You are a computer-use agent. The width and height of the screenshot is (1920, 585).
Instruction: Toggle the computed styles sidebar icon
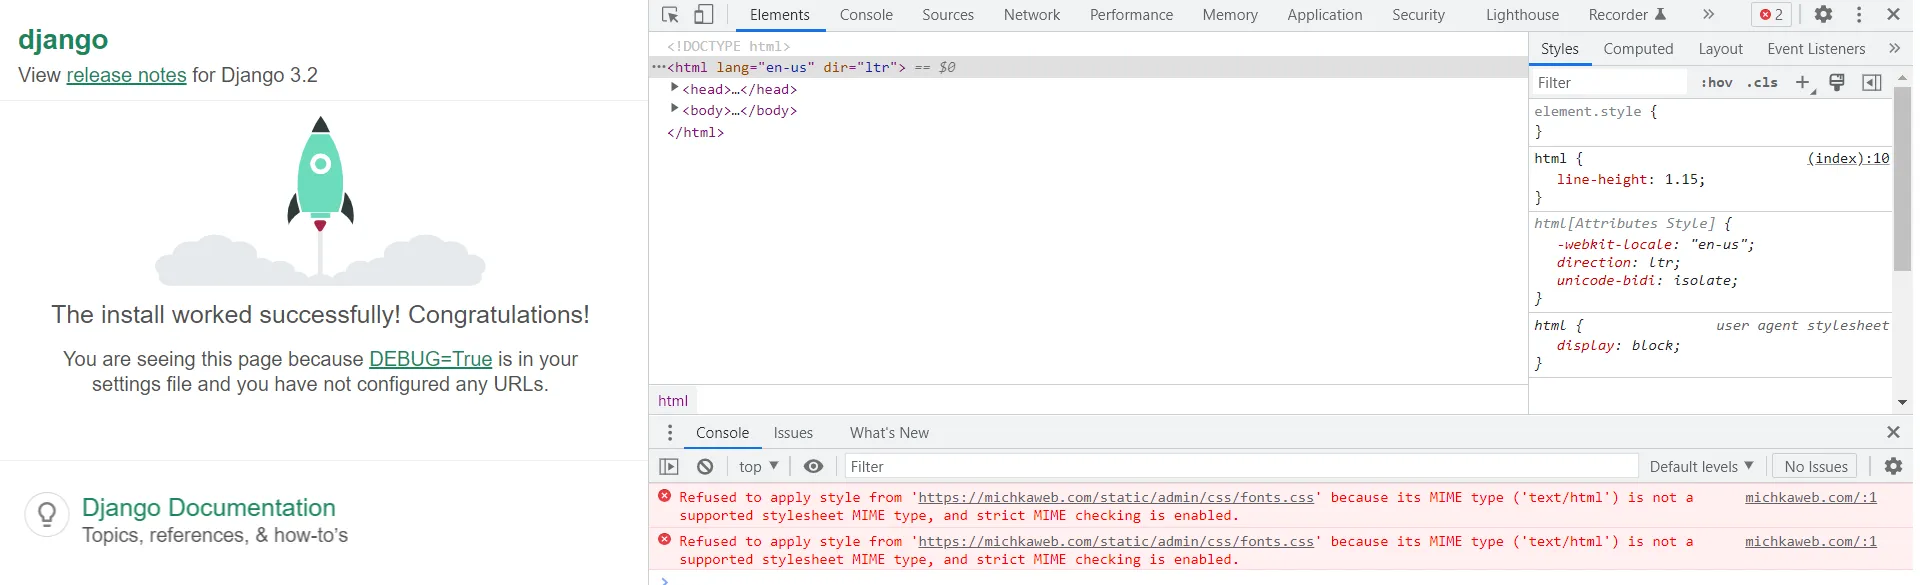coord(1872,82)
